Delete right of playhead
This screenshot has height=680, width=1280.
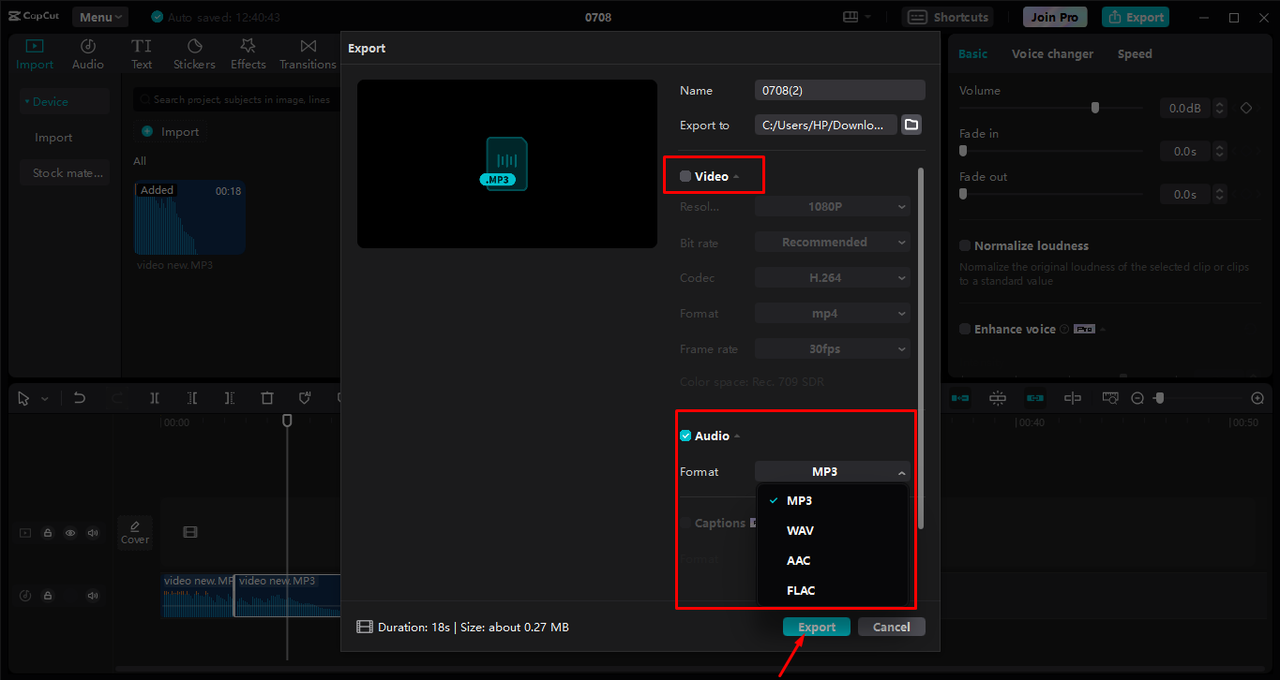click(229, 398)
